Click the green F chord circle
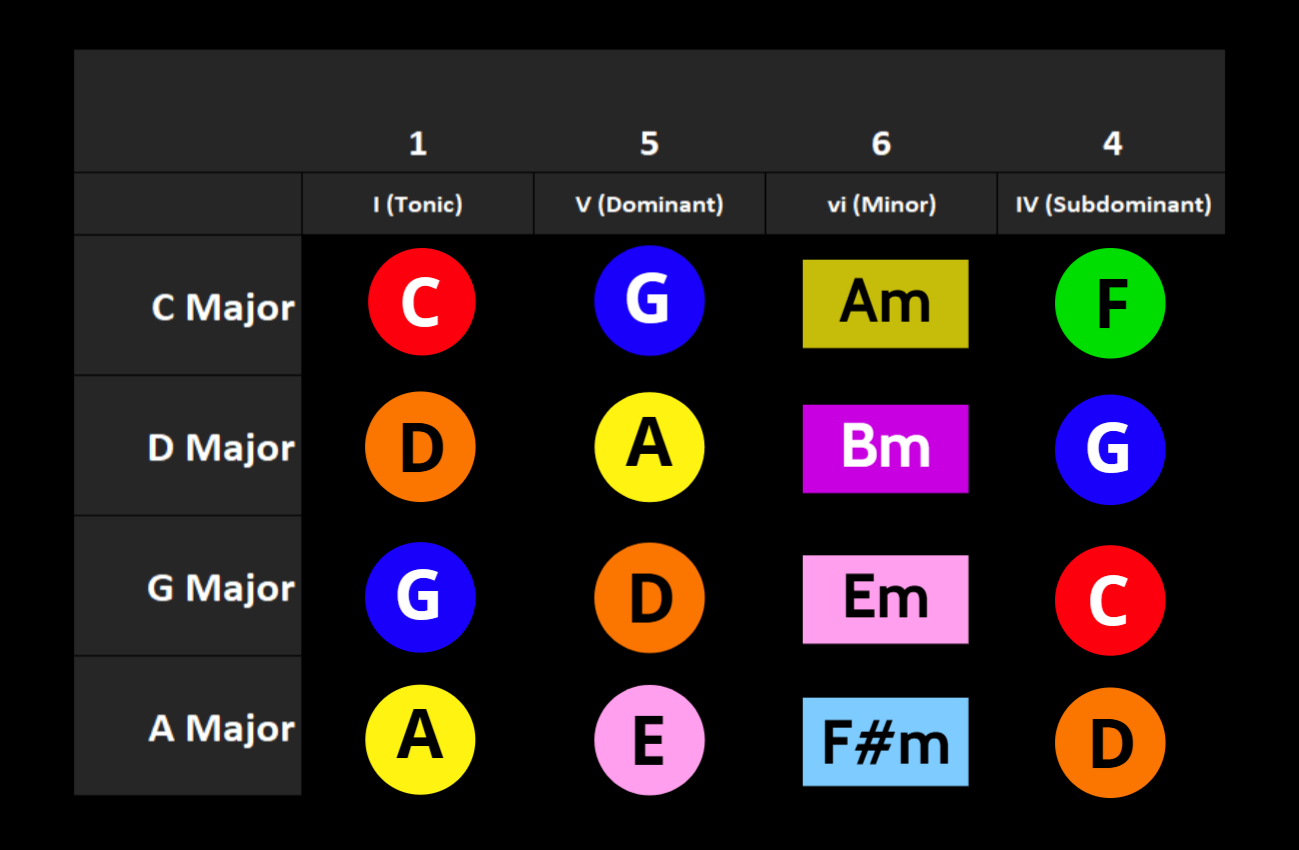1299x850 pixels. click(x=1110, y=303)
